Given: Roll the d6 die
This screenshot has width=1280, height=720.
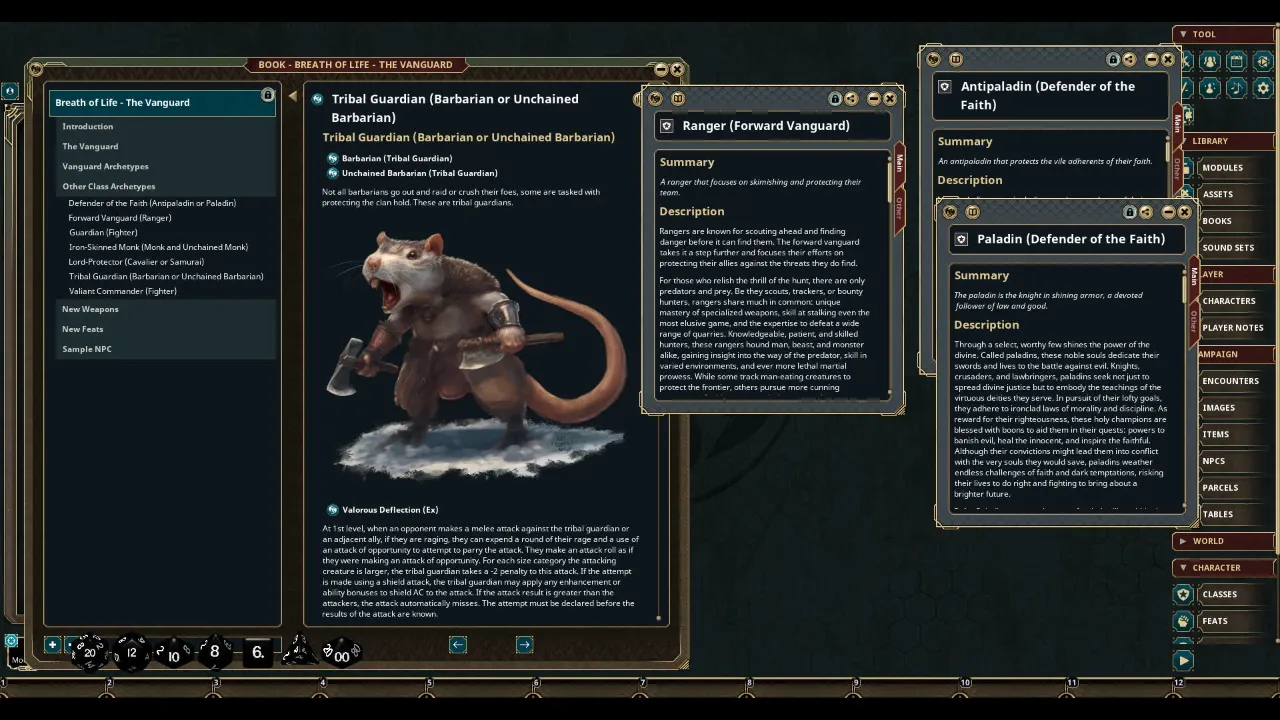Looking at the screenshot, I should tap(257, 652).
